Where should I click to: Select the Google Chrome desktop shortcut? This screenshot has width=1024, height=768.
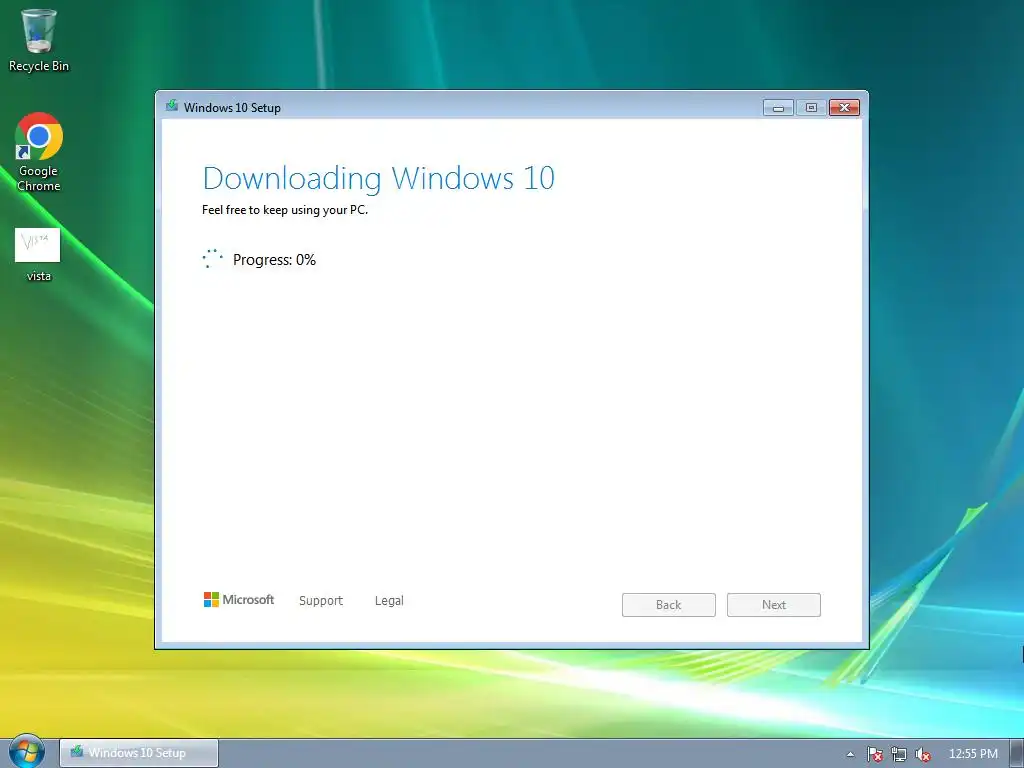pyautogui.click(x=39, y=152)
